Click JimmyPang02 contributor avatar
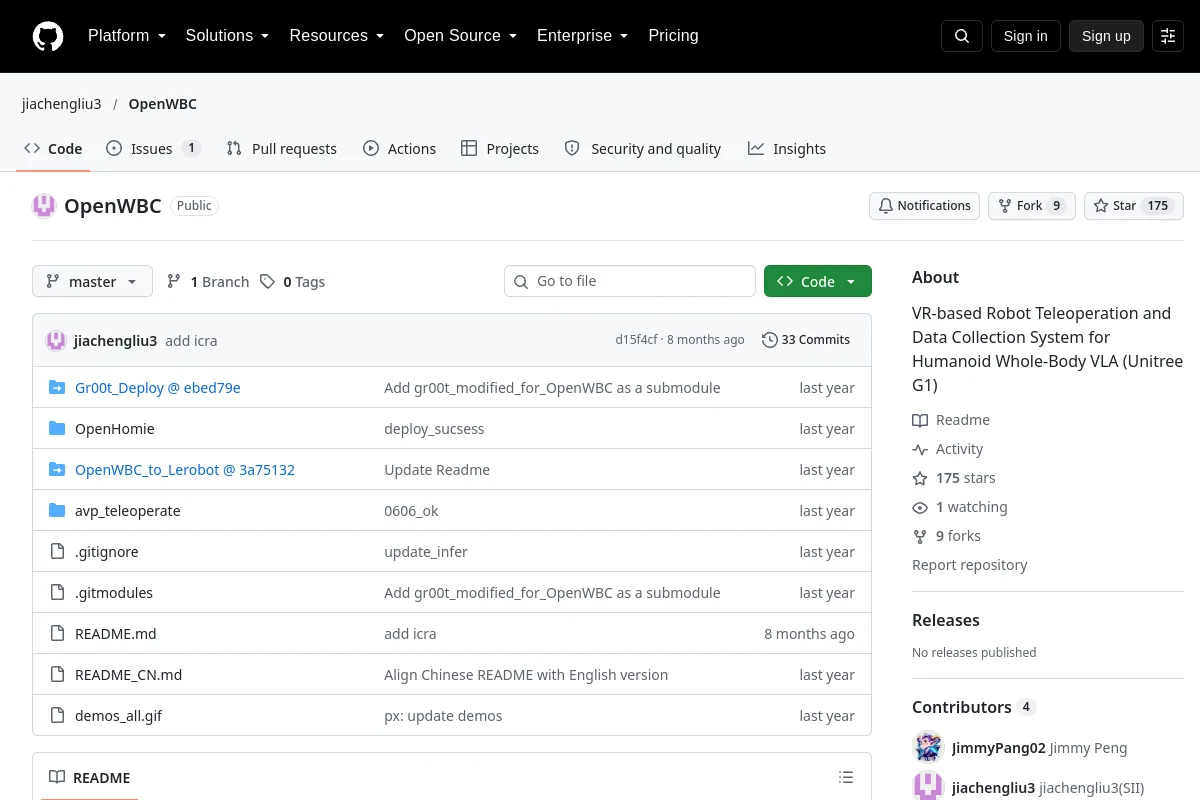The height and width of the screenshot is (800, 1200). pos(928,748)
